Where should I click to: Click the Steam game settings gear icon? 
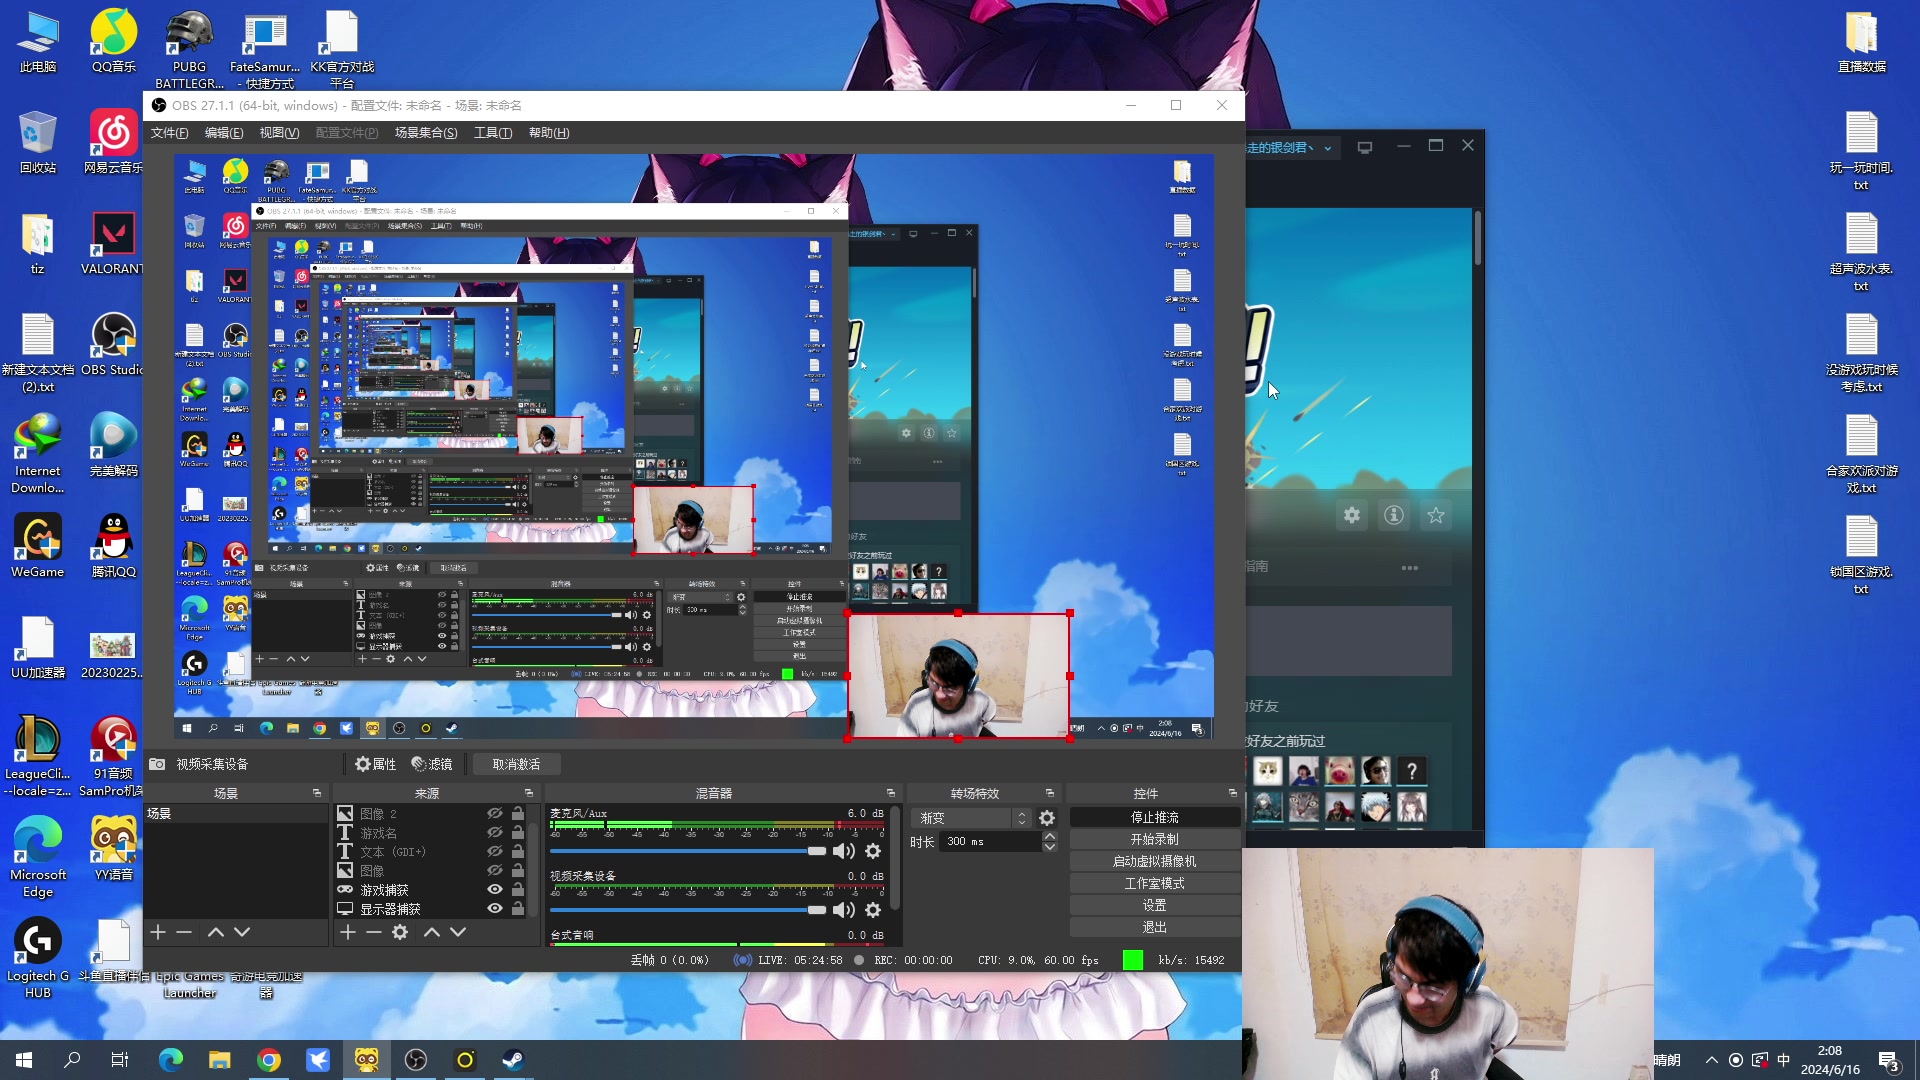pos(1352,515)
